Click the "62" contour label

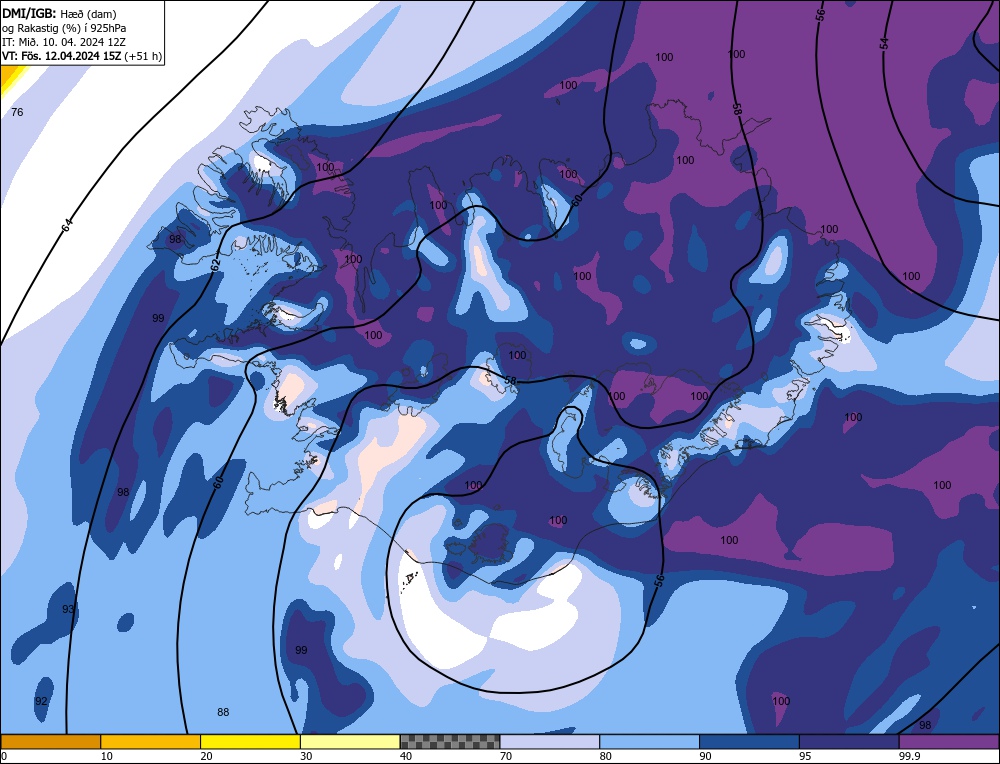coord(215,263)
